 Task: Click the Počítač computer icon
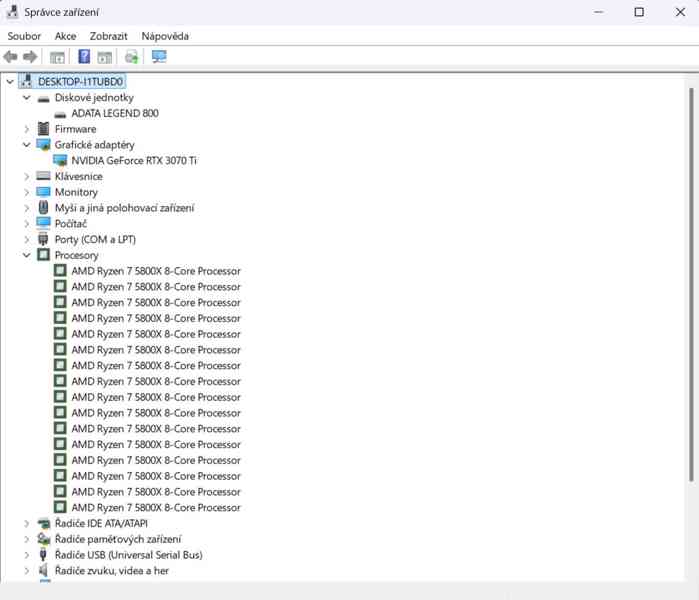[43, 223]
